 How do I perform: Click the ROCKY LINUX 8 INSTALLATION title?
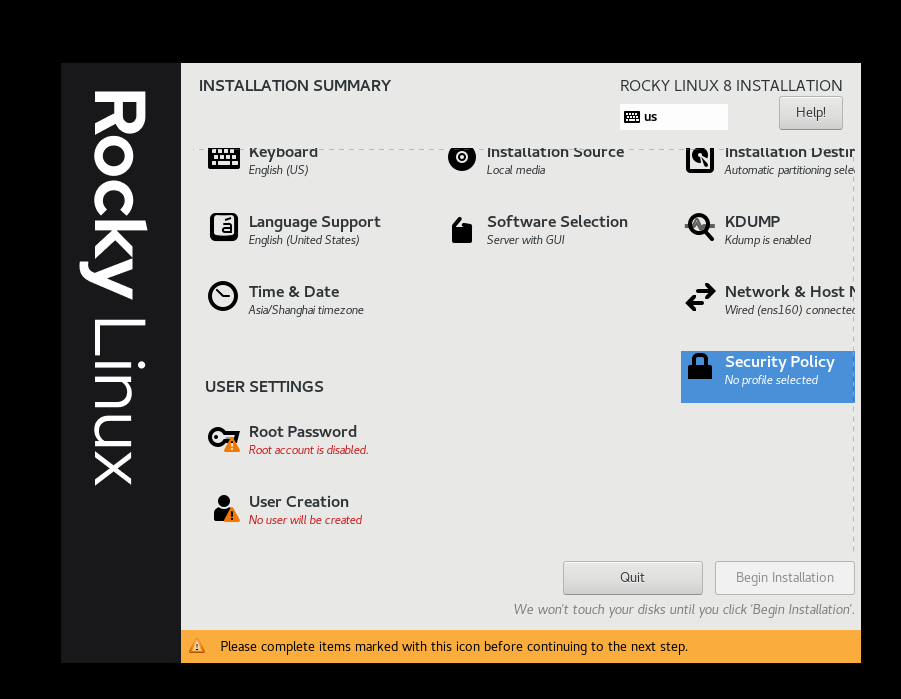click(731, 86)
